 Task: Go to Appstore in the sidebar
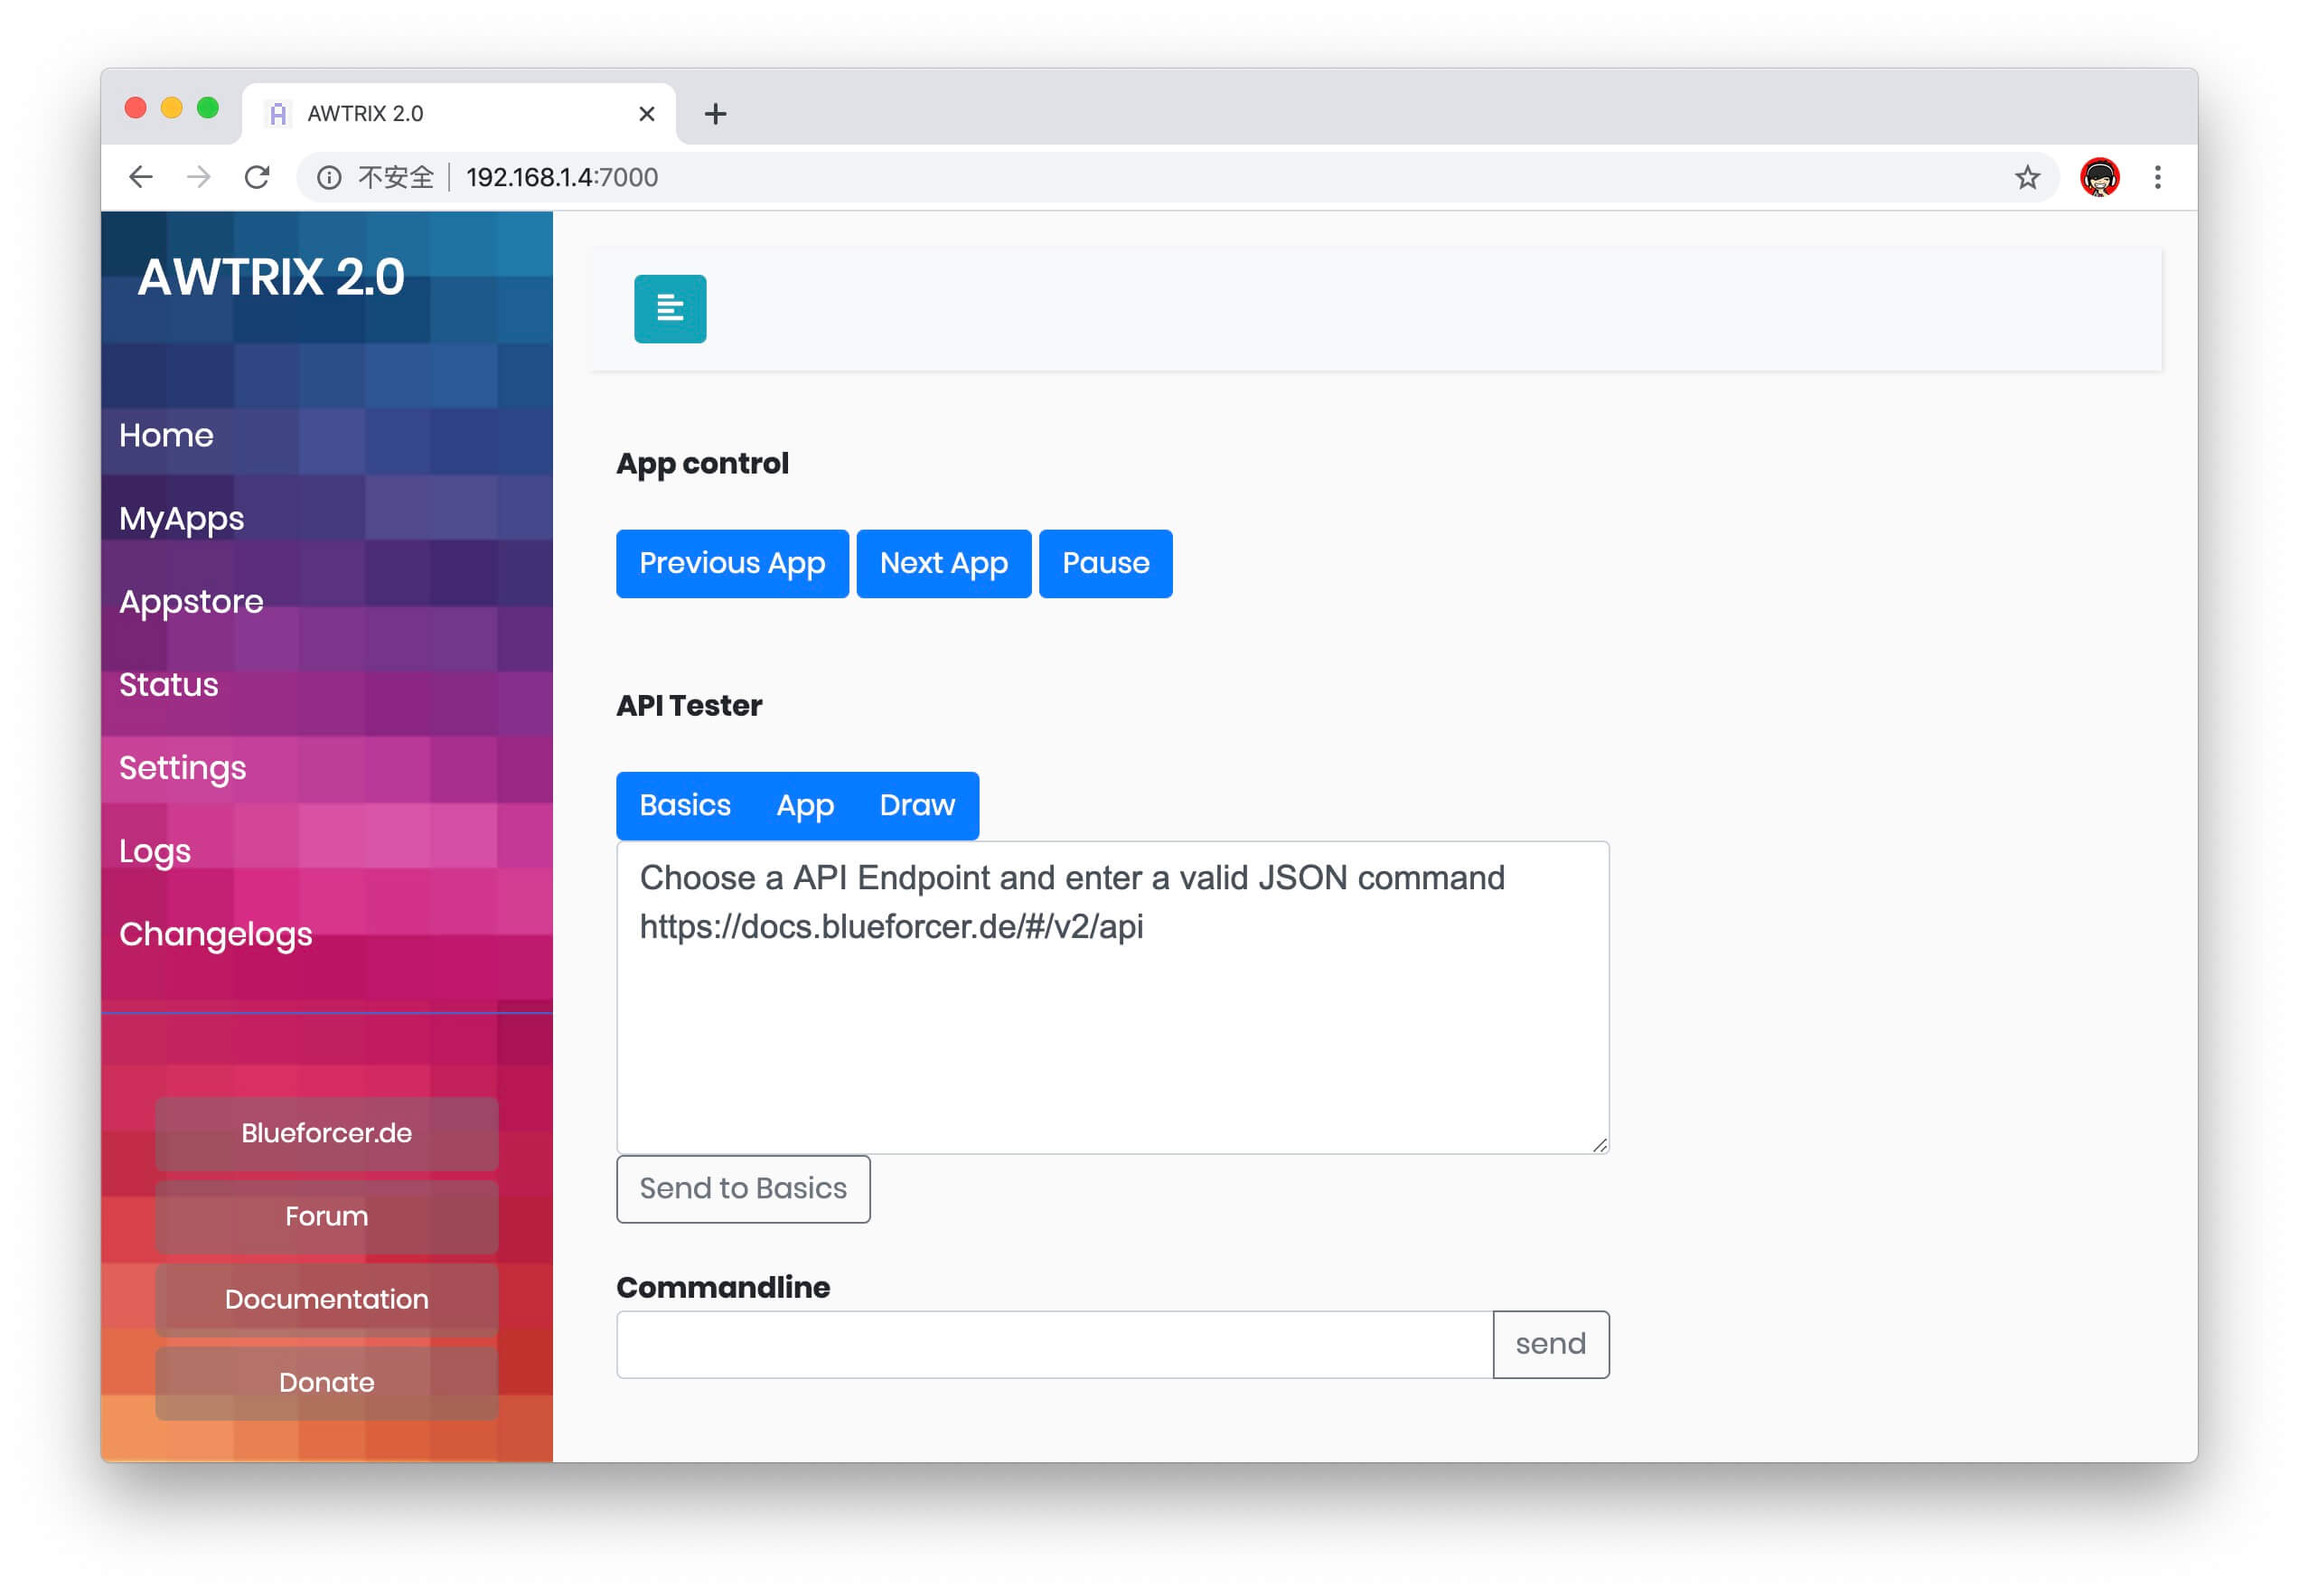point(191,601)
